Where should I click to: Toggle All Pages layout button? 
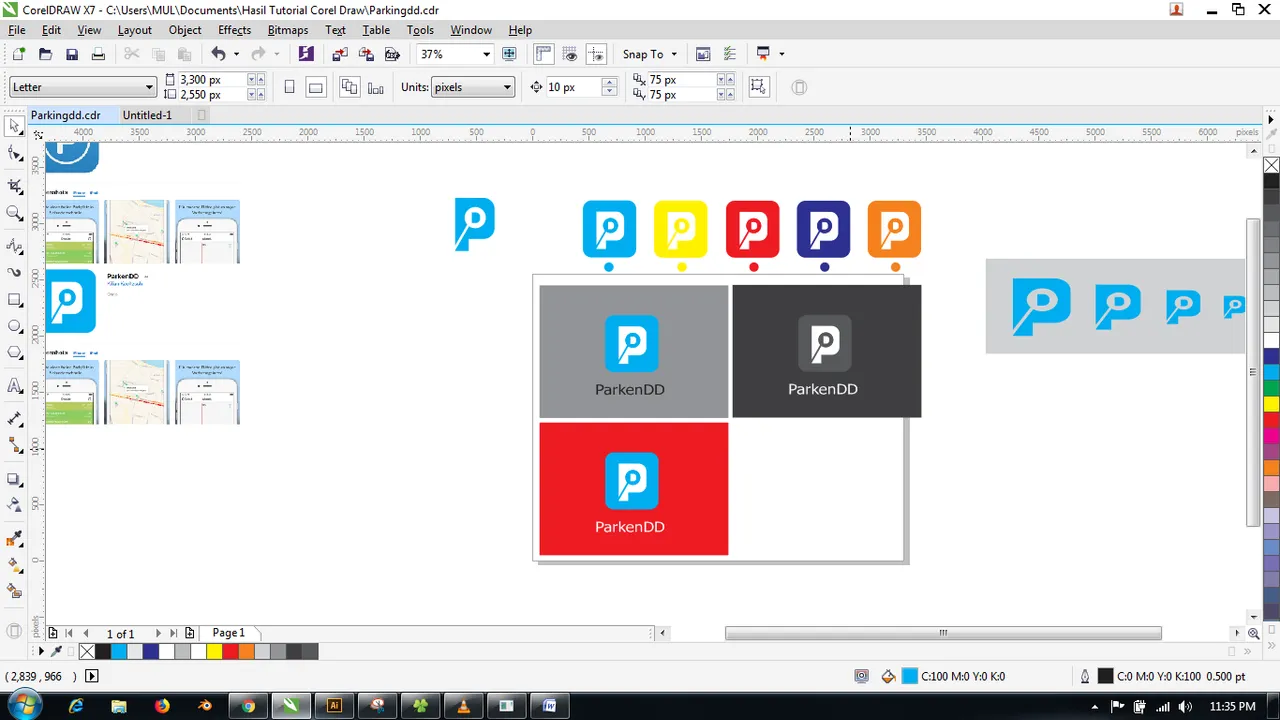(x=349, y=87)
